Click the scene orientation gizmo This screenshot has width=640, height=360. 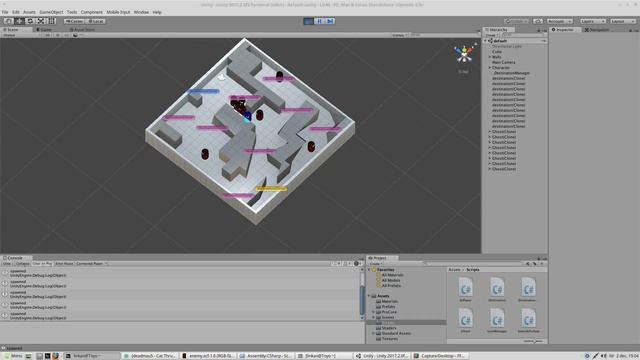pyautogui.click(x=464, y=54)
